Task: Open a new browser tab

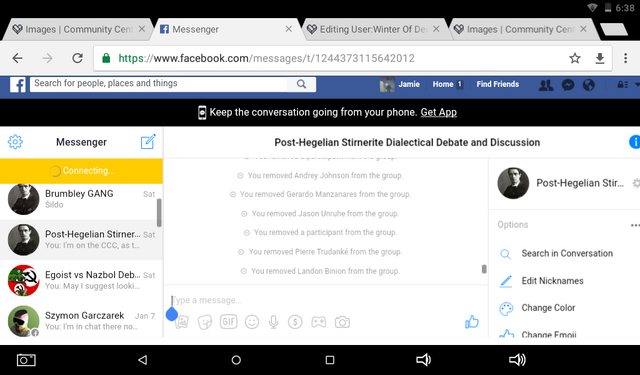Action: 613,29
